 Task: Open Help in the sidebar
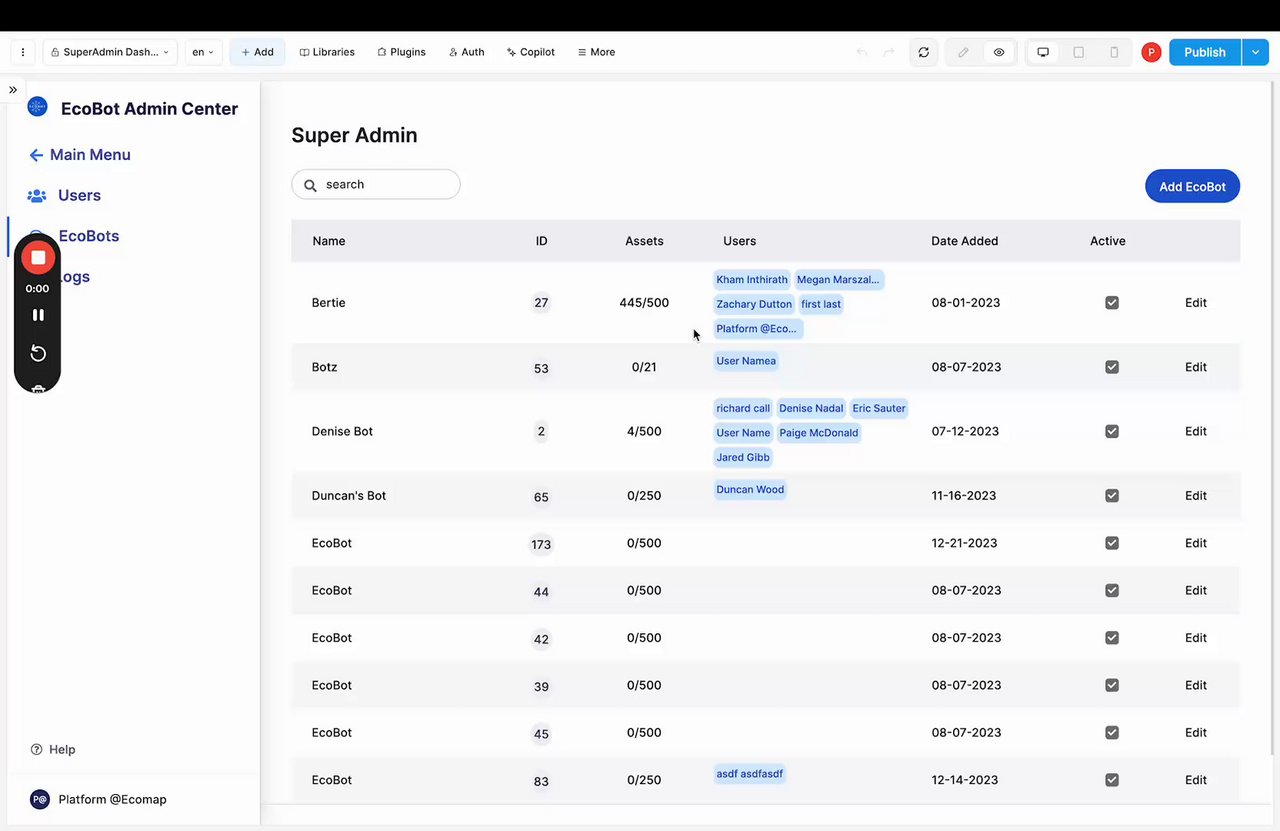click(x=53, y=749)
